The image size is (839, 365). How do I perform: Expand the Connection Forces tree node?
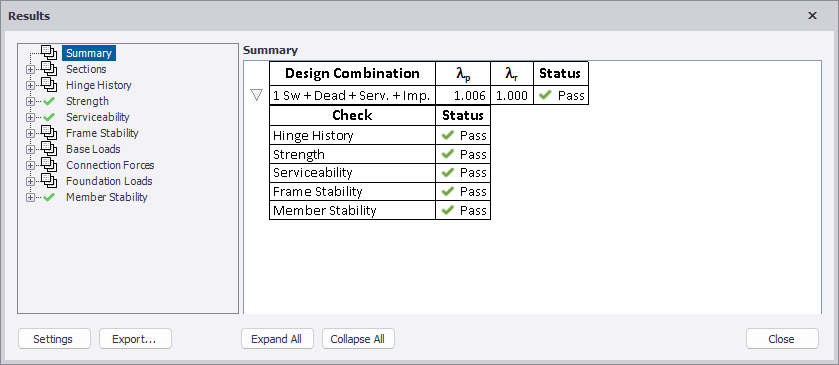[x=30, y=166]
